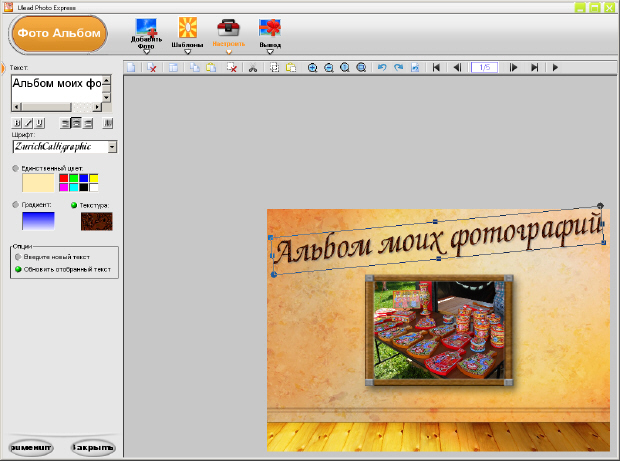The width and height of the screenshot is (620, 461).
Task: Pick the red color swatch
Action: click(x=64, y=178)
